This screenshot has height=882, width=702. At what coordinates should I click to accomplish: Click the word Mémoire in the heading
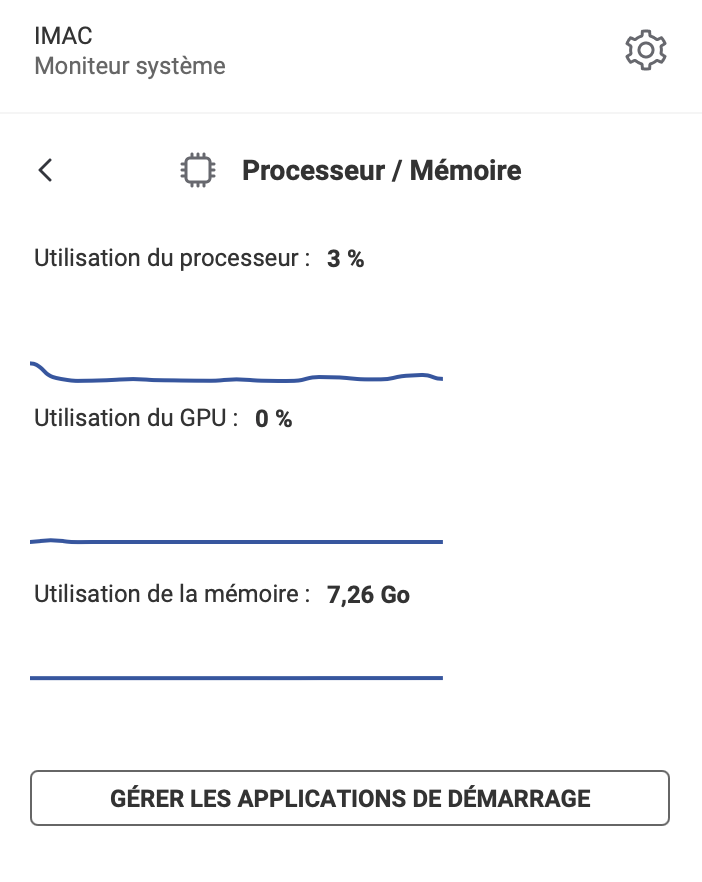click(465, 170)
